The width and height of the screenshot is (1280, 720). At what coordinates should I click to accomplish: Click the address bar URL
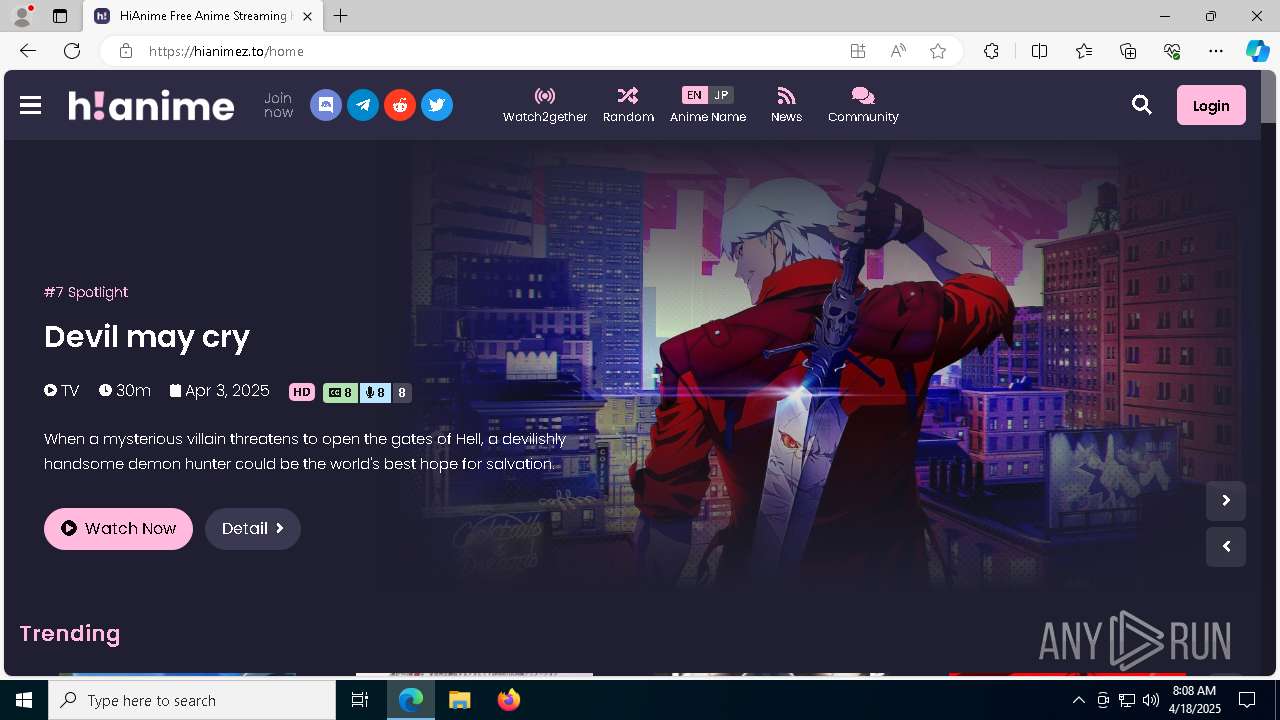coord(226,51)
